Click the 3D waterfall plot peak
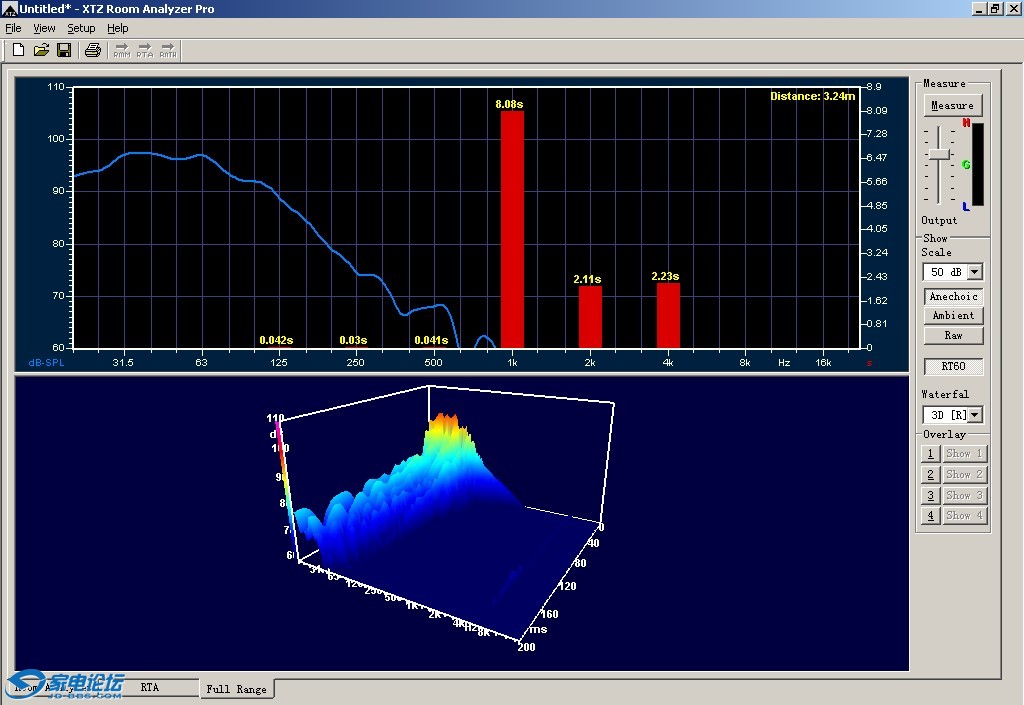 pyautogui.click(x=447, y=421)
